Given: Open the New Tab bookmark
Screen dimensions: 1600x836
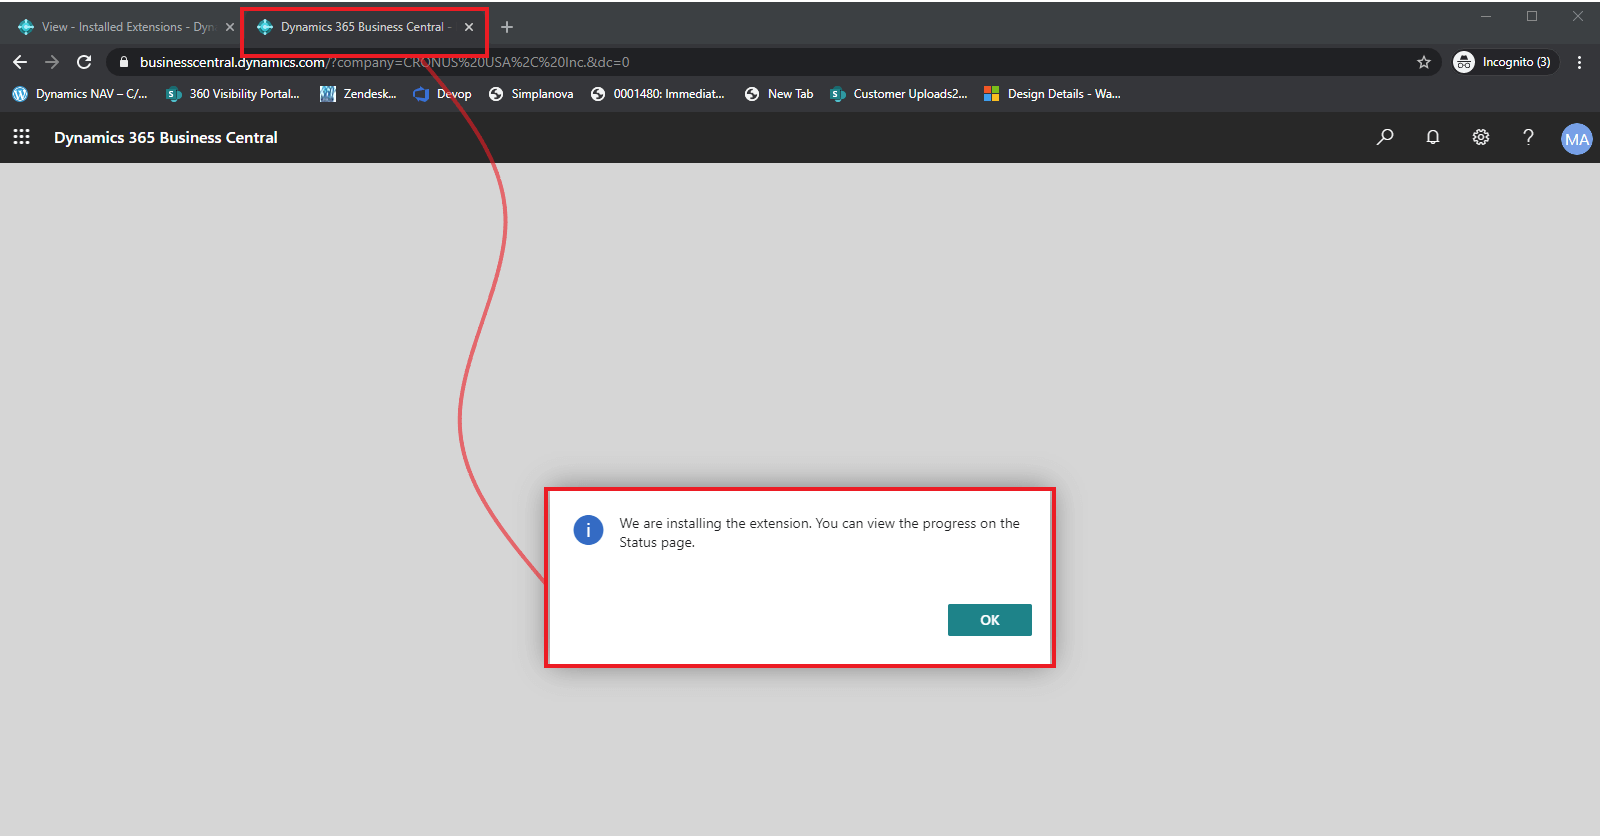Looking at the screenshot, I should point(779,94).
